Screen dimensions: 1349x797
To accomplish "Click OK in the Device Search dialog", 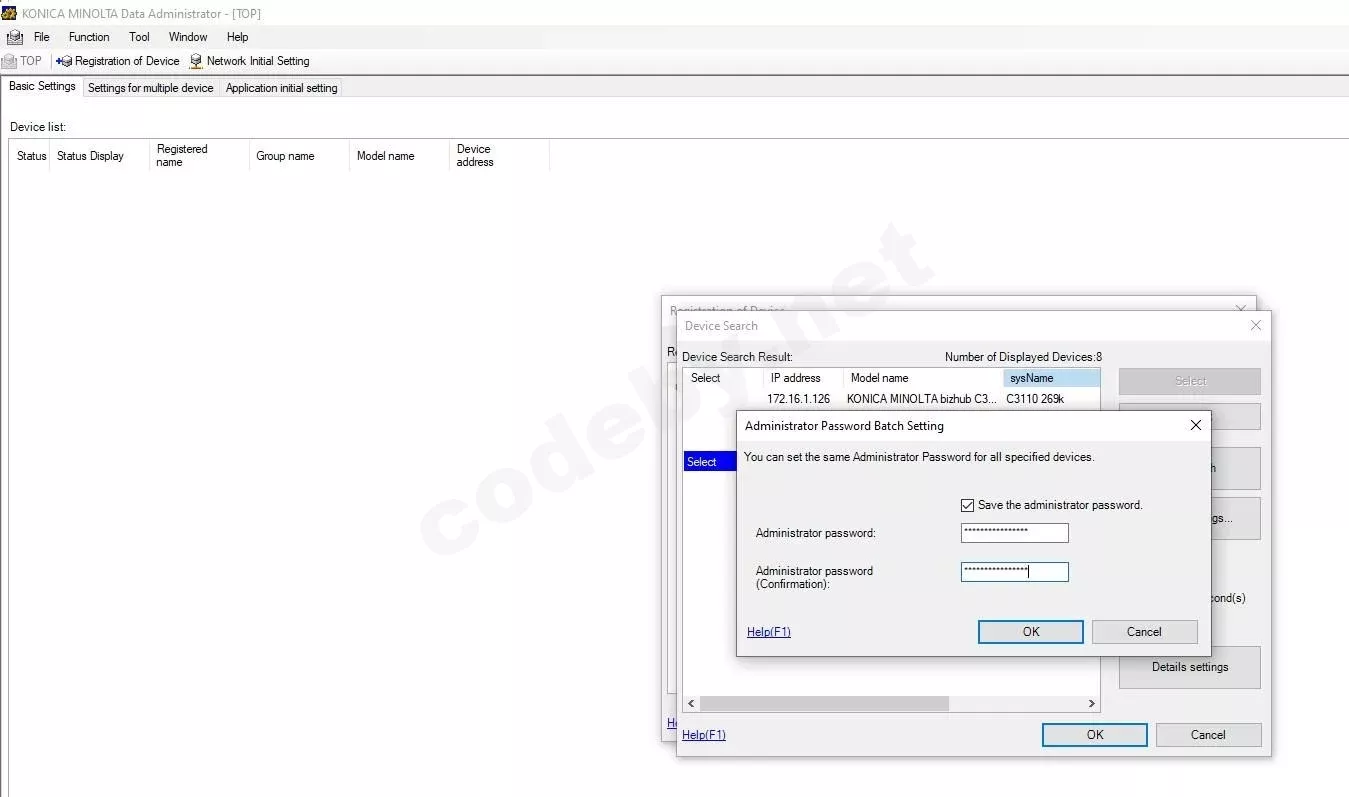I will pyautogui.click(x=1095, y=735).
